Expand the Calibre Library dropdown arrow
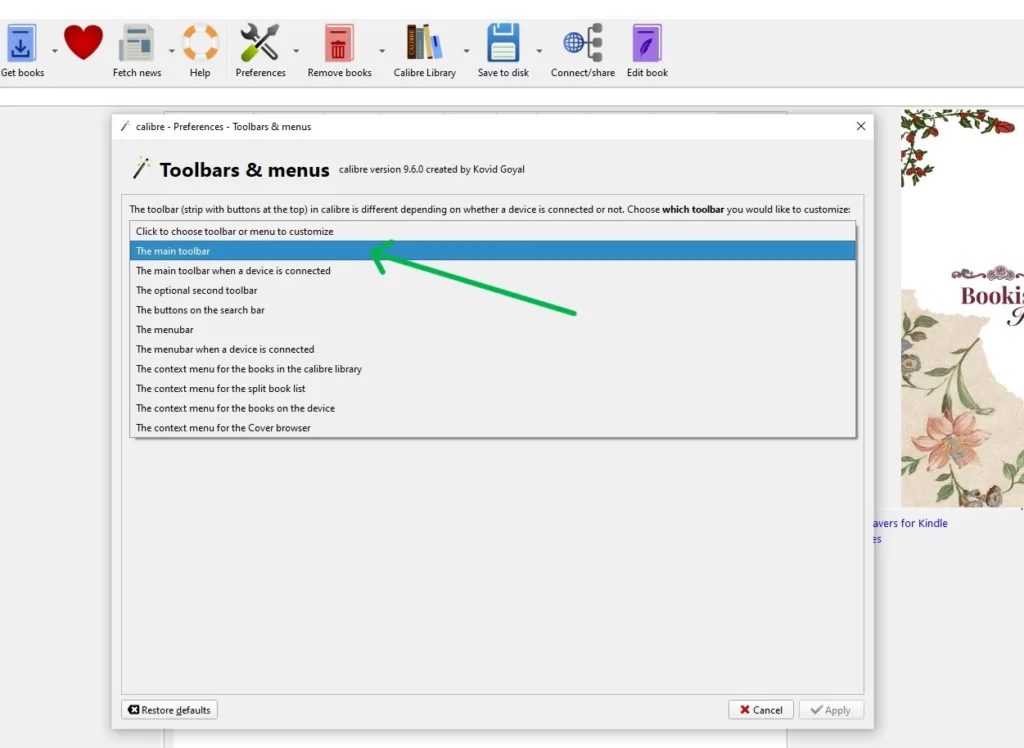 coord(466,50)
